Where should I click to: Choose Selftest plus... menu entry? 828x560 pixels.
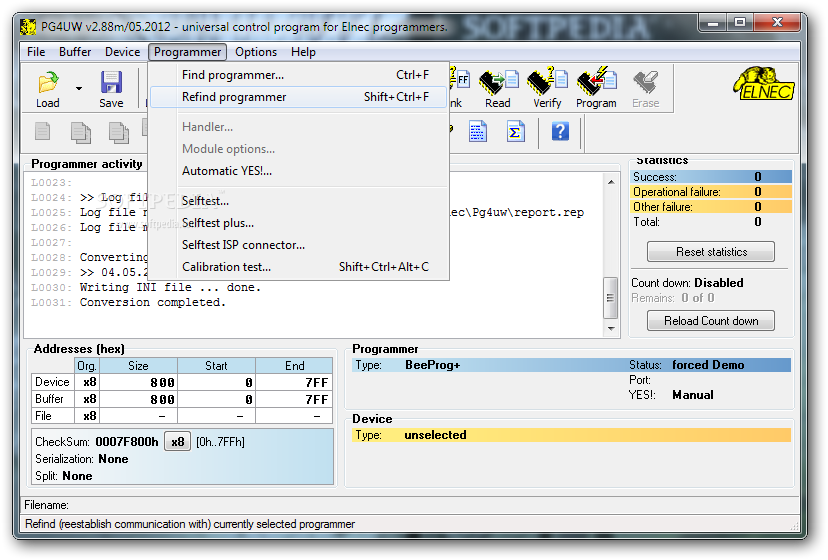(299, 223)
